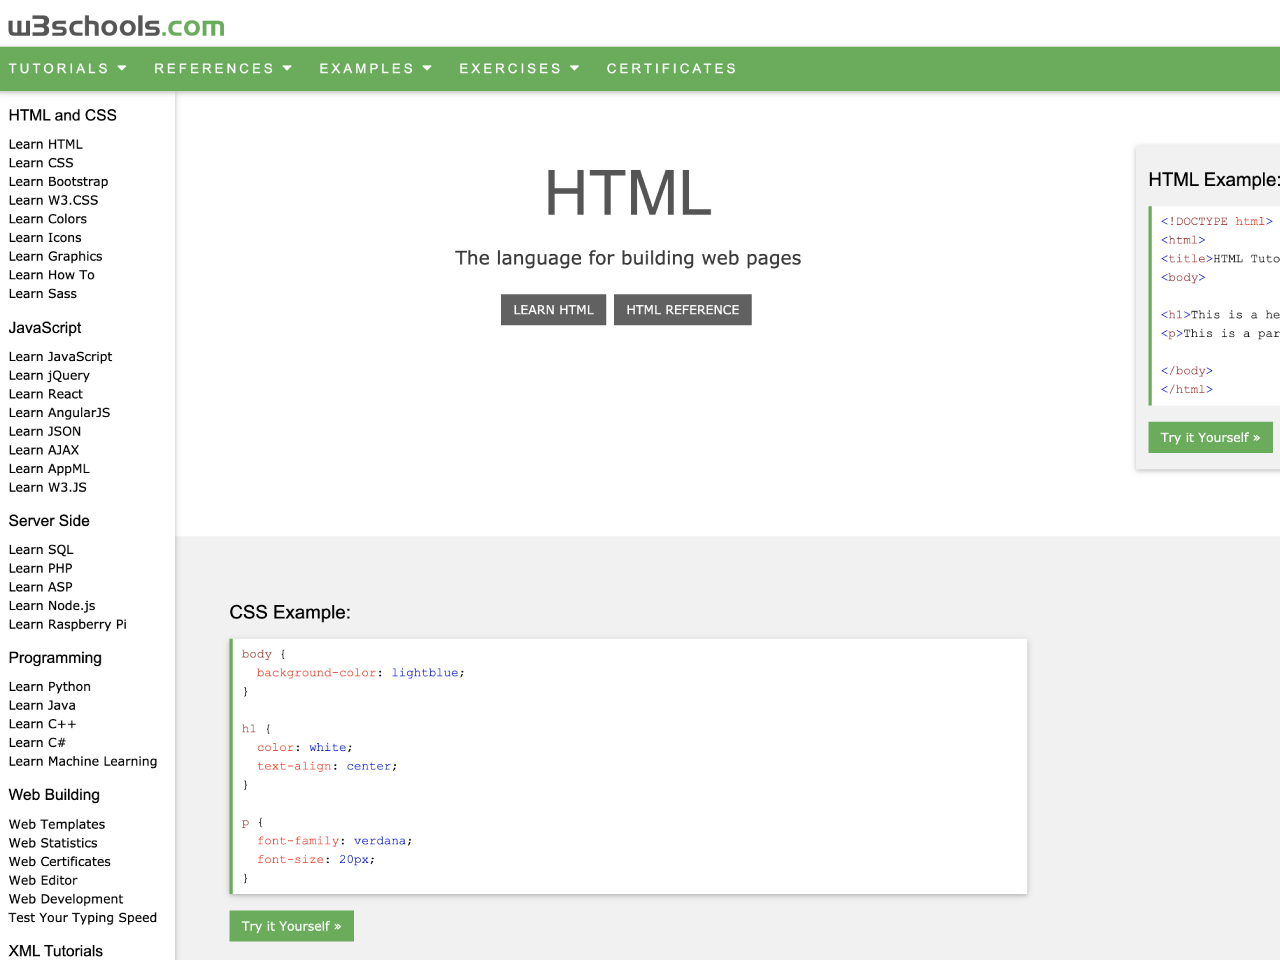Open Test Your Typing Speed link
1280x960 pixels.
83,918
